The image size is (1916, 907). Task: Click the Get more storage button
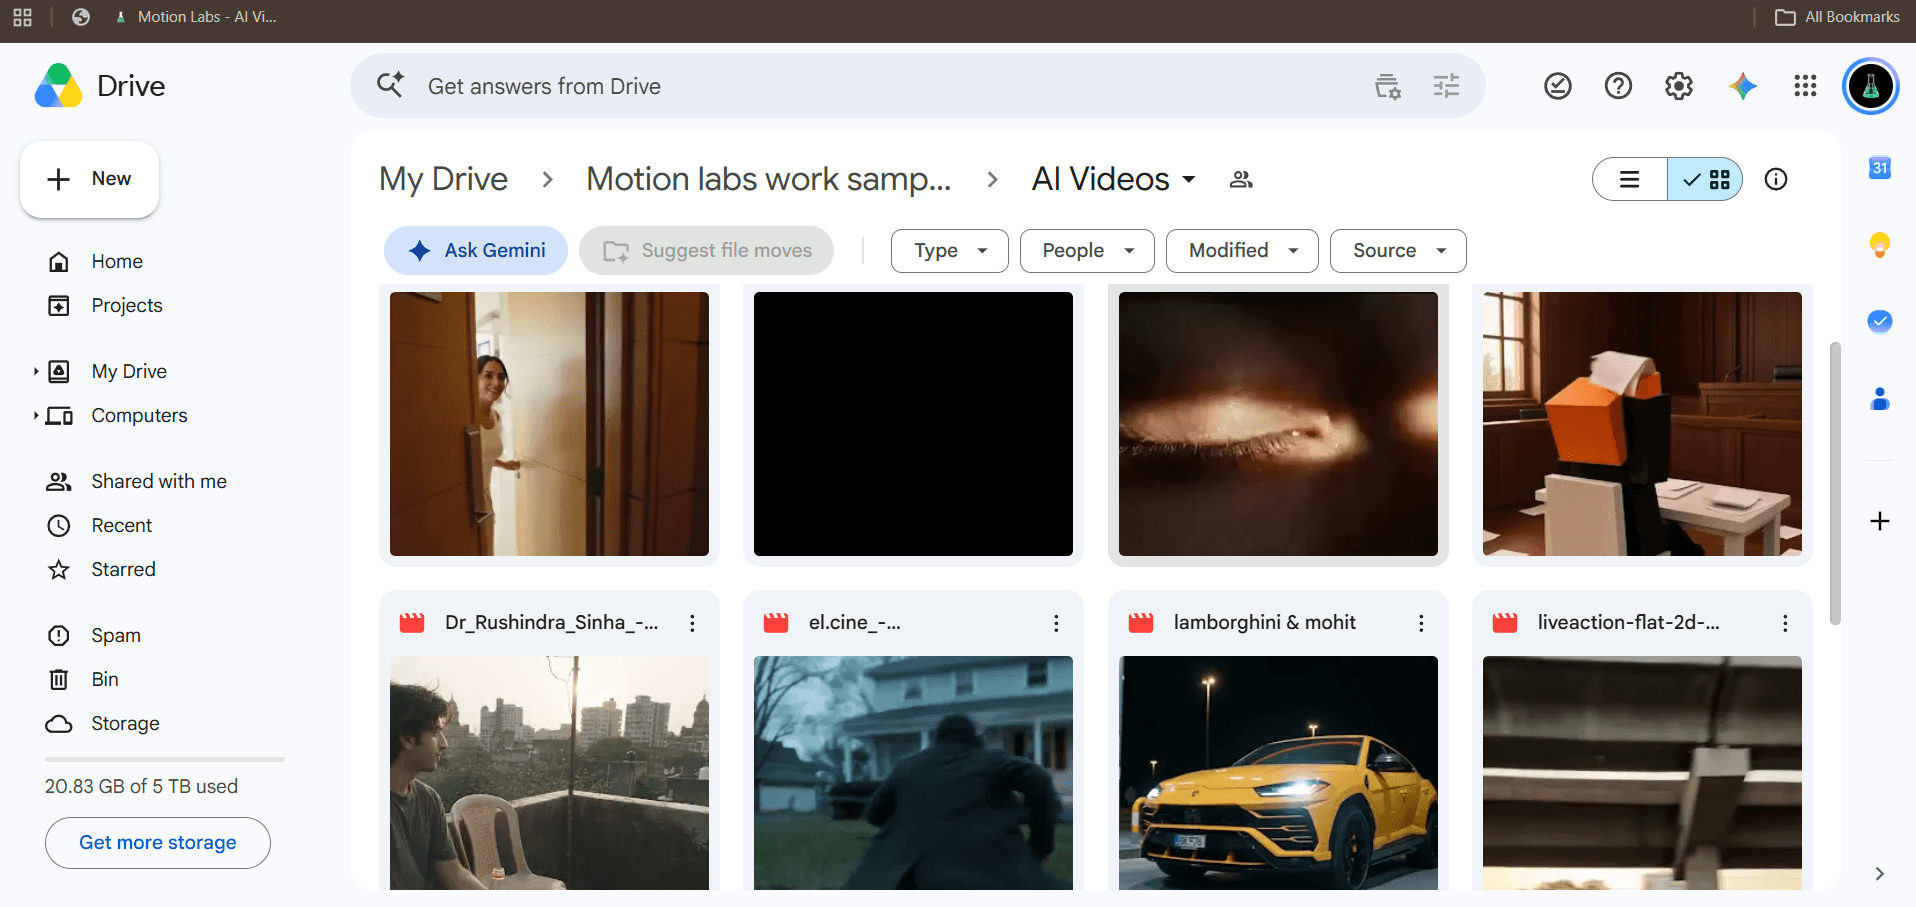tap(158, 843)
